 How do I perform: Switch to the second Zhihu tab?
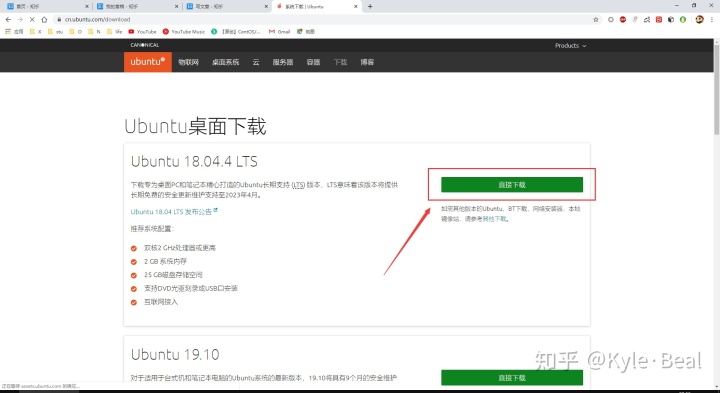137,6
